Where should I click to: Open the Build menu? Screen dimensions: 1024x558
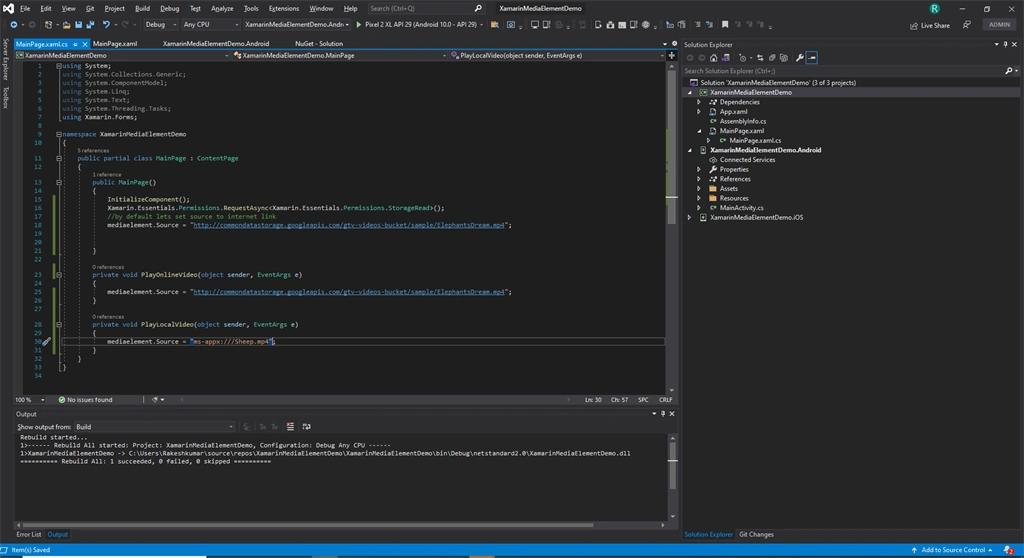tap(142, 8)
